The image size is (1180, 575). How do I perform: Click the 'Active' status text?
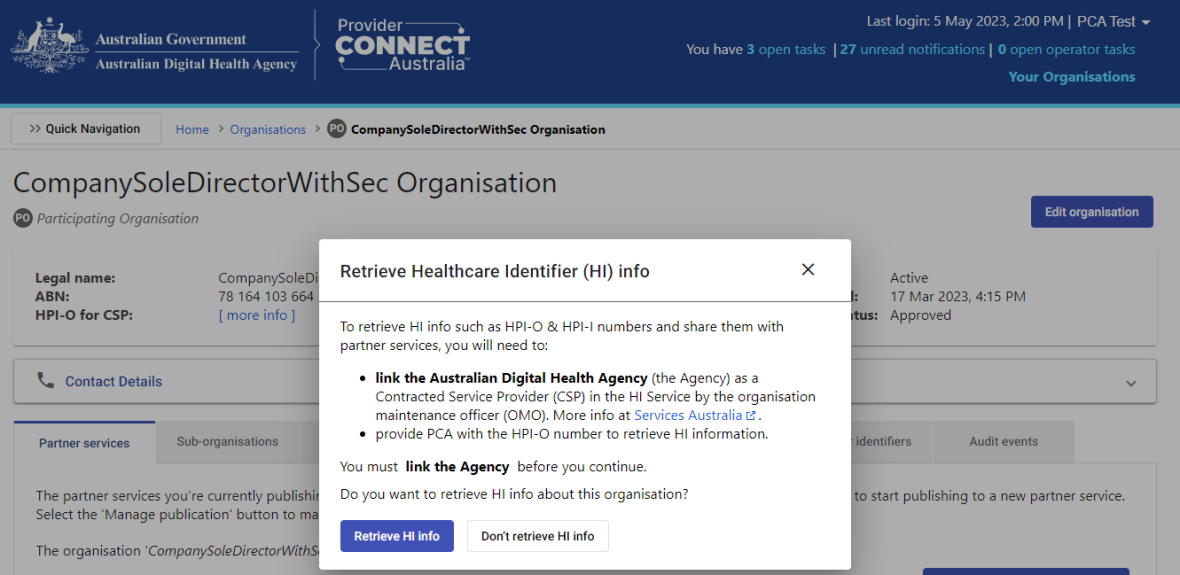(909, 278)
